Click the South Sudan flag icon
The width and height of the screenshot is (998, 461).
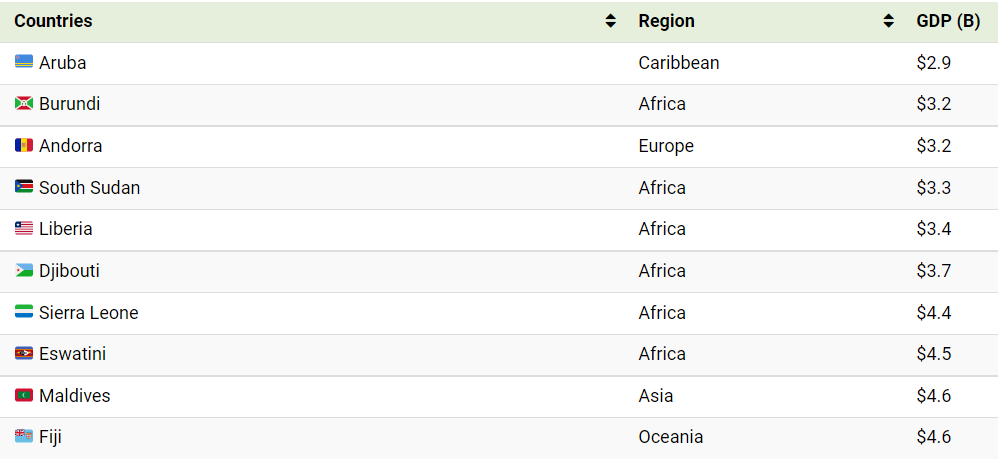click(24, 187)
